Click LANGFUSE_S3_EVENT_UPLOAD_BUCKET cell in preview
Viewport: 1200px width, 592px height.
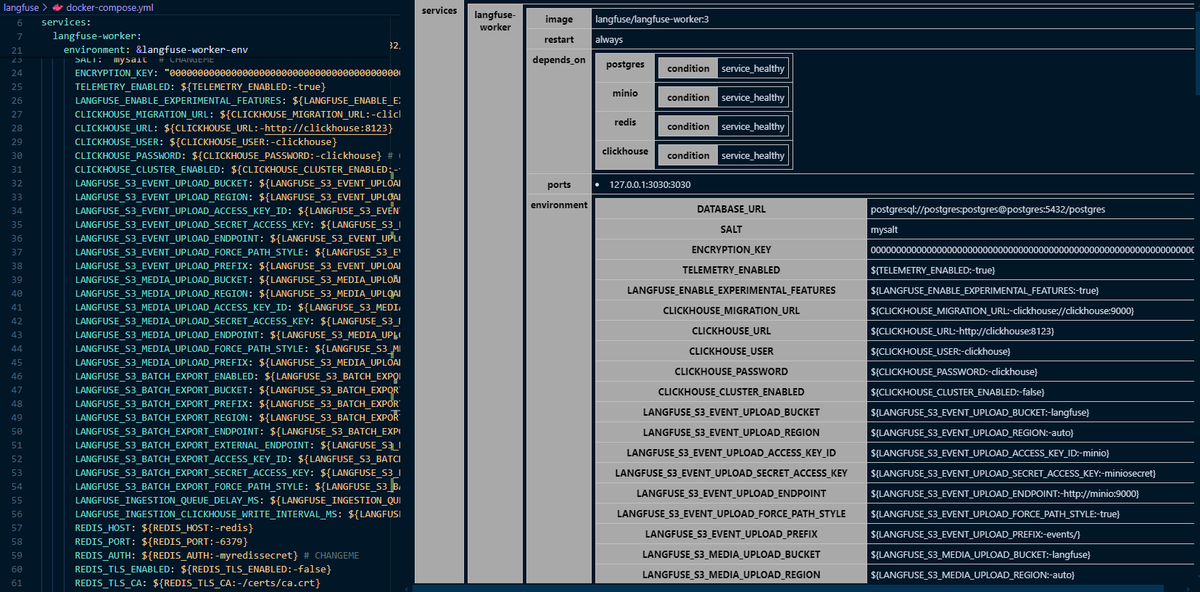point(731,412)
